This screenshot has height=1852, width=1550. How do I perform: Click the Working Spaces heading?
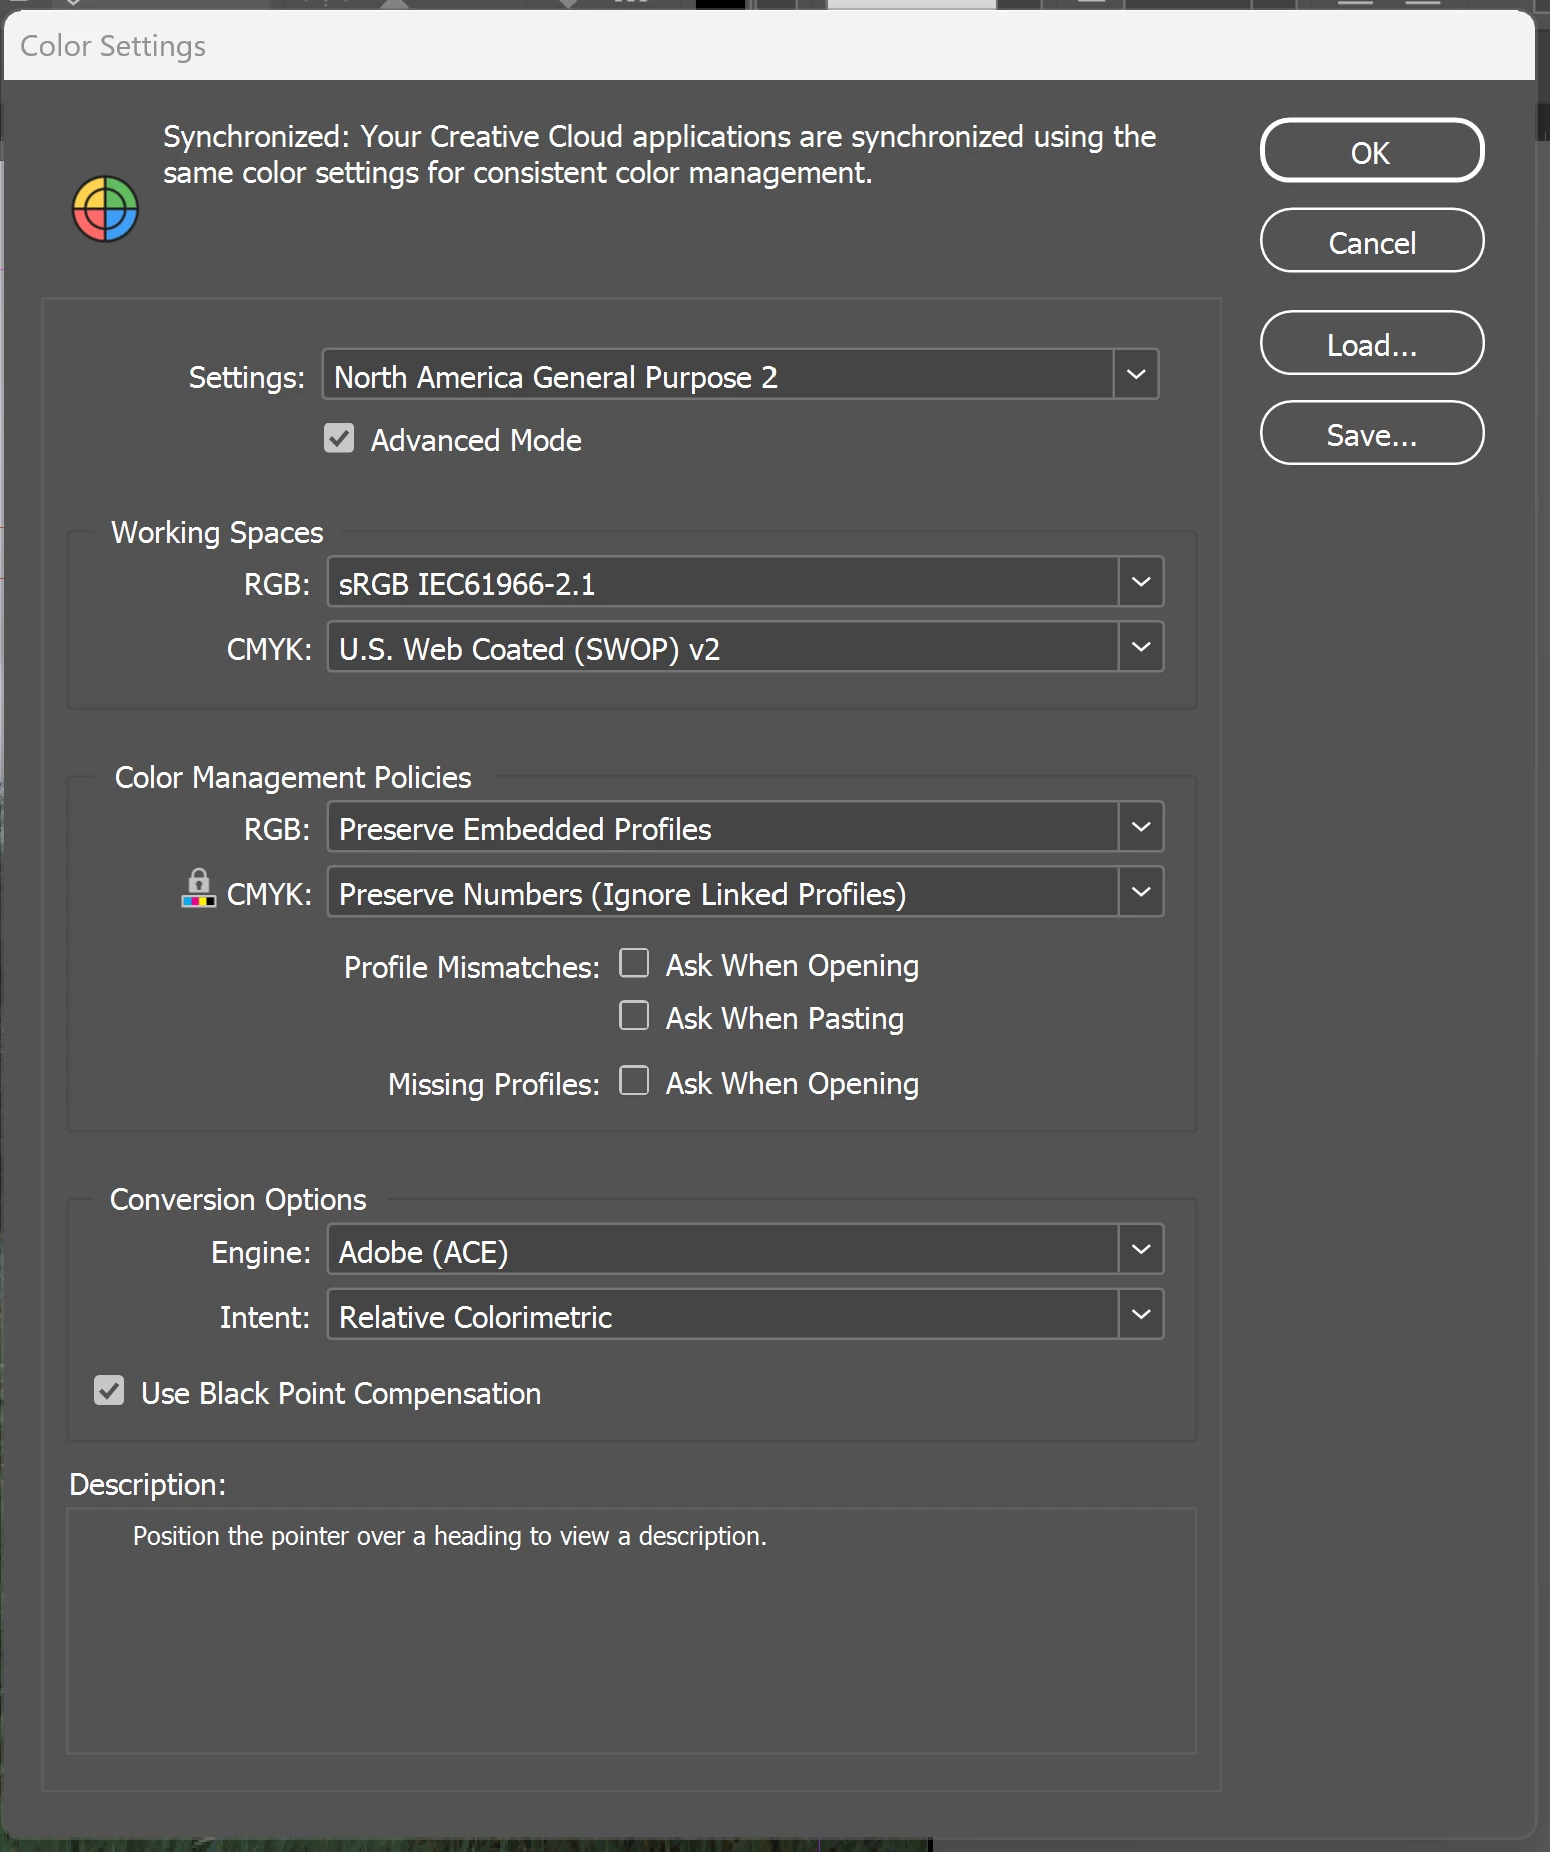click(x=217, y=532)
